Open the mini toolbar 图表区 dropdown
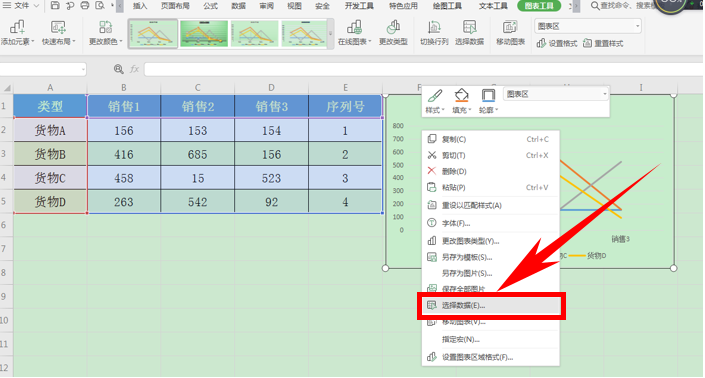This screenshot has height=378, width=705. 604,94
